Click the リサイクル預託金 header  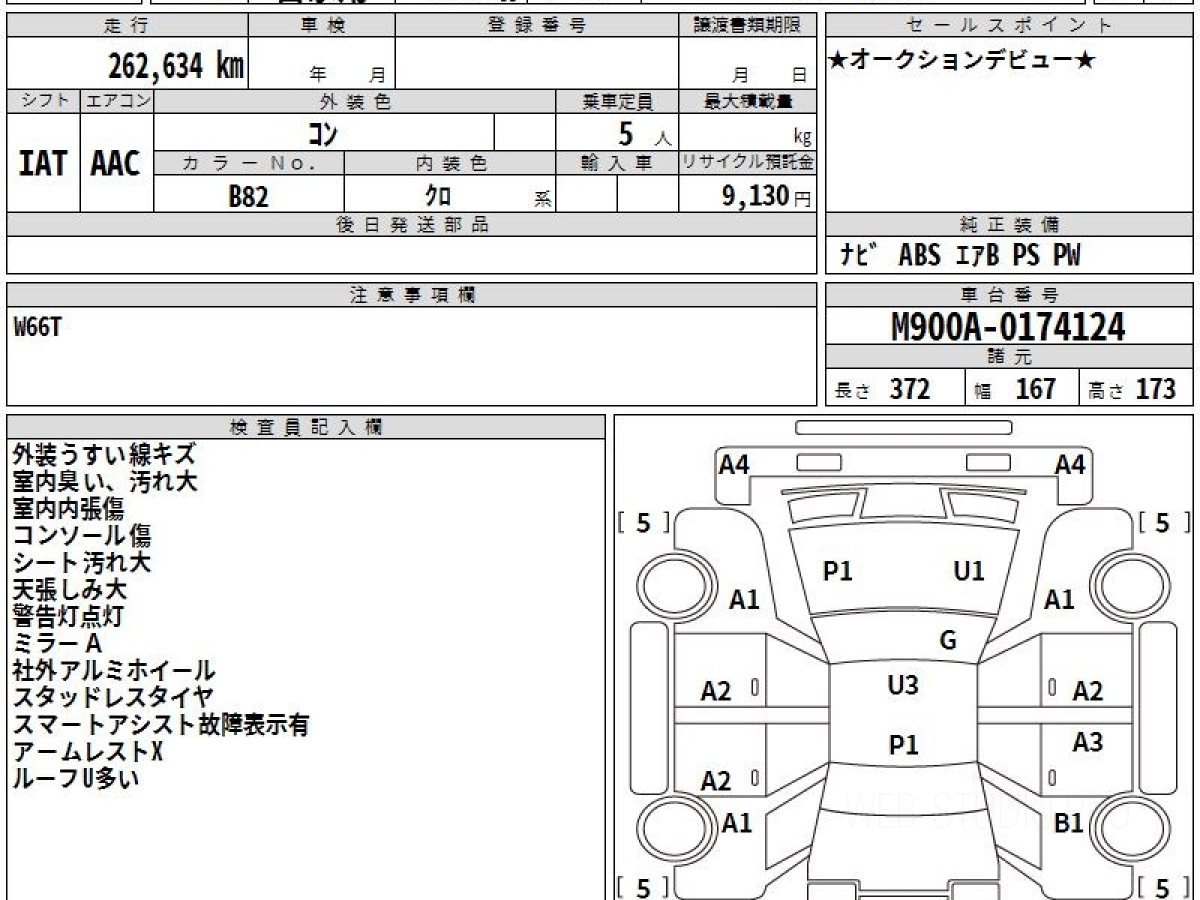748,164
